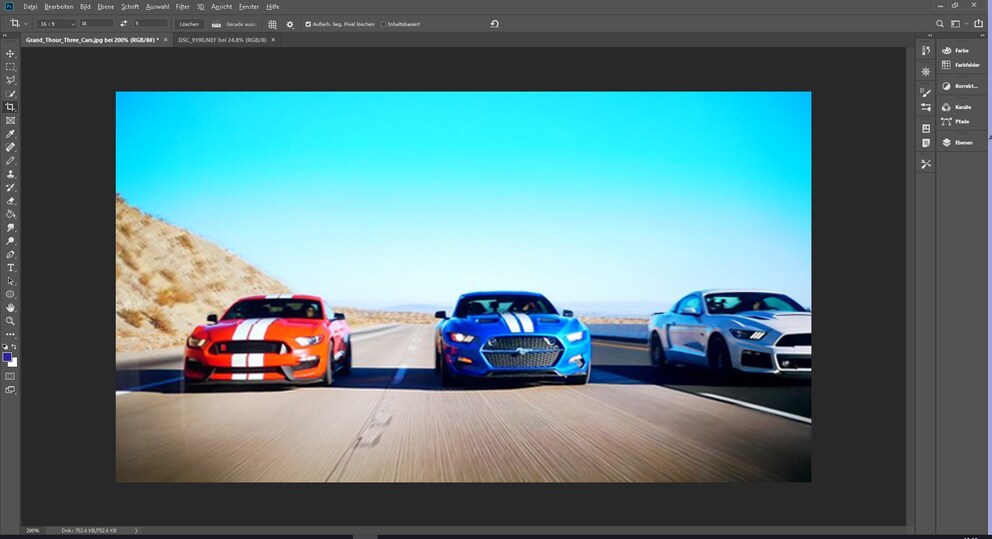Open the brush settings panel icon
The width and height of the screenshot is (992, 539).
point(926,93)
